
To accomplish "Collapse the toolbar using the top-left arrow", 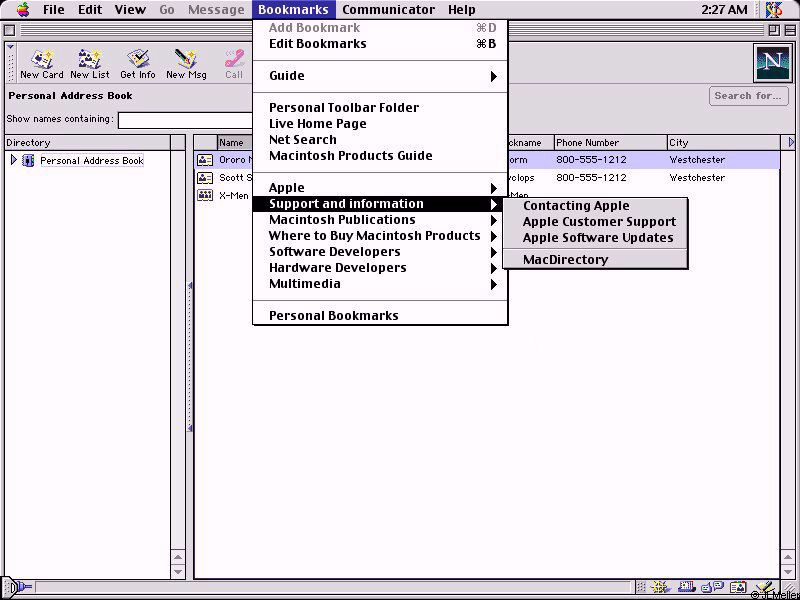I will (11, 47).
